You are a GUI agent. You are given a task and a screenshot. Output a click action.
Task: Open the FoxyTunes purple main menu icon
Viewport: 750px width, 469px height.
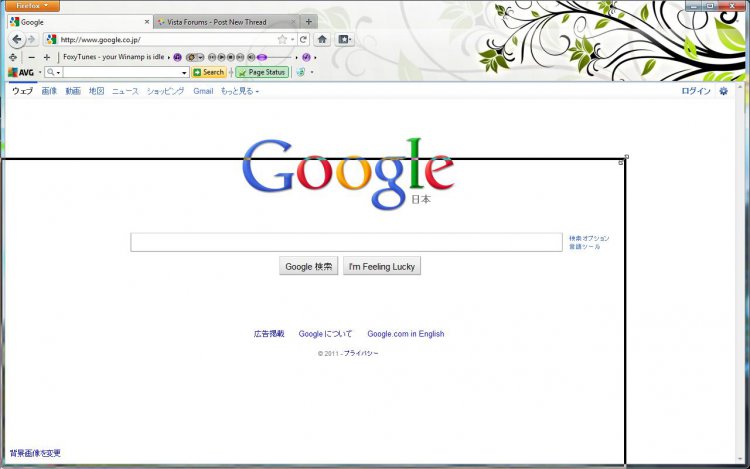pos(177,57)
